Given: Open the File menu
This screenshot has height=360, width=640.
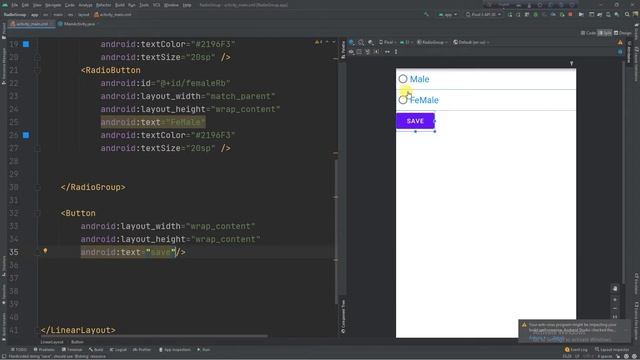Looking at the screenshot, I should pos(15,5).
